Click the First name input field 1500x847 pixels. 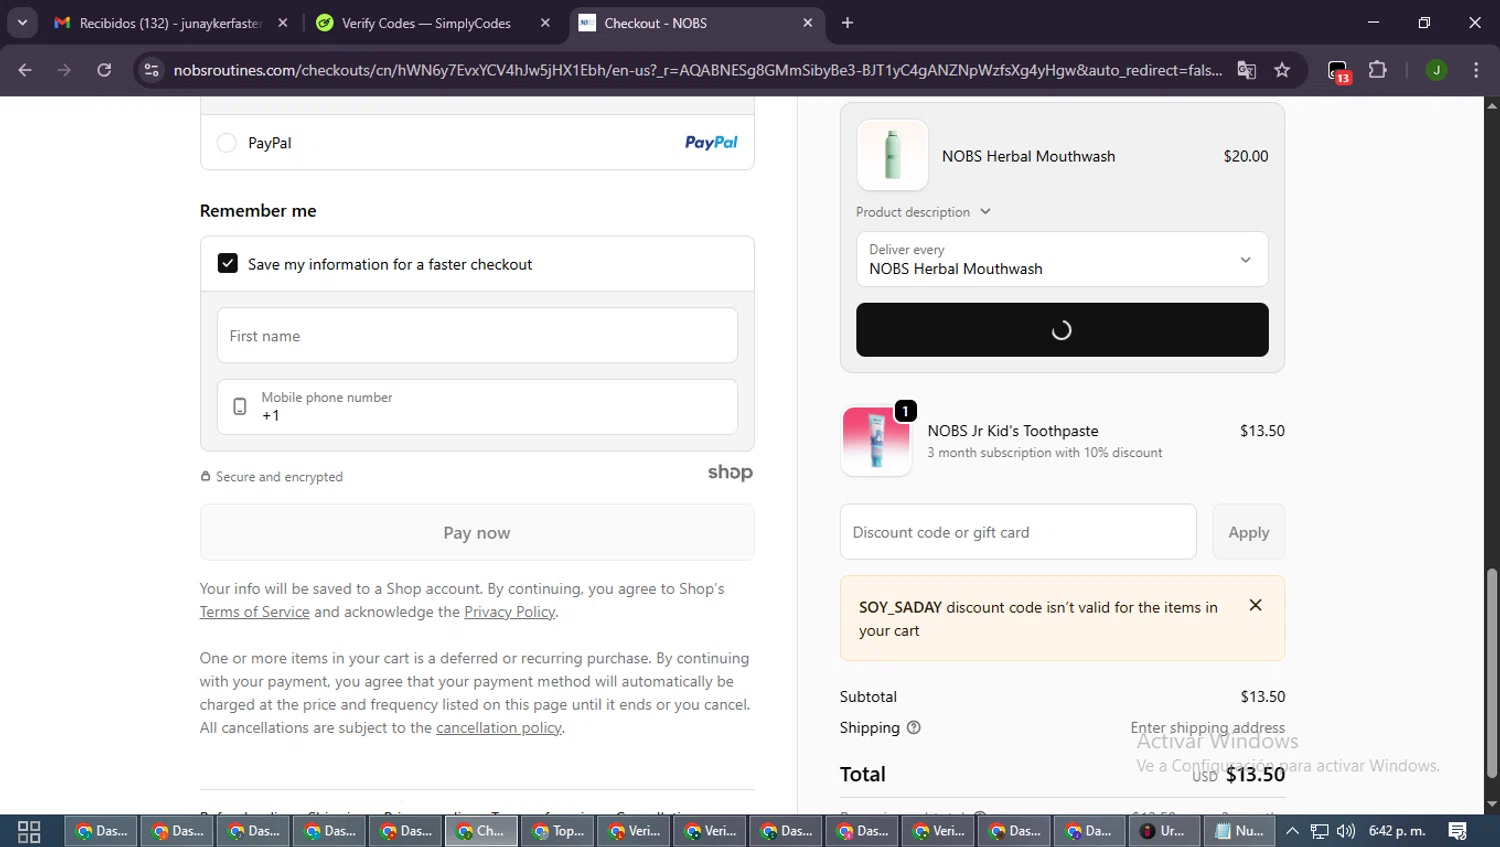[477, 336]
